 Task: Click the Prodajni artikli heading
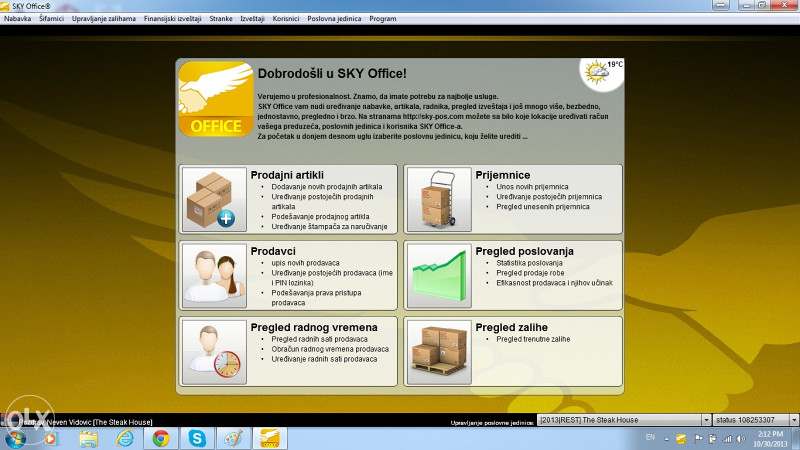click(287, 175)
